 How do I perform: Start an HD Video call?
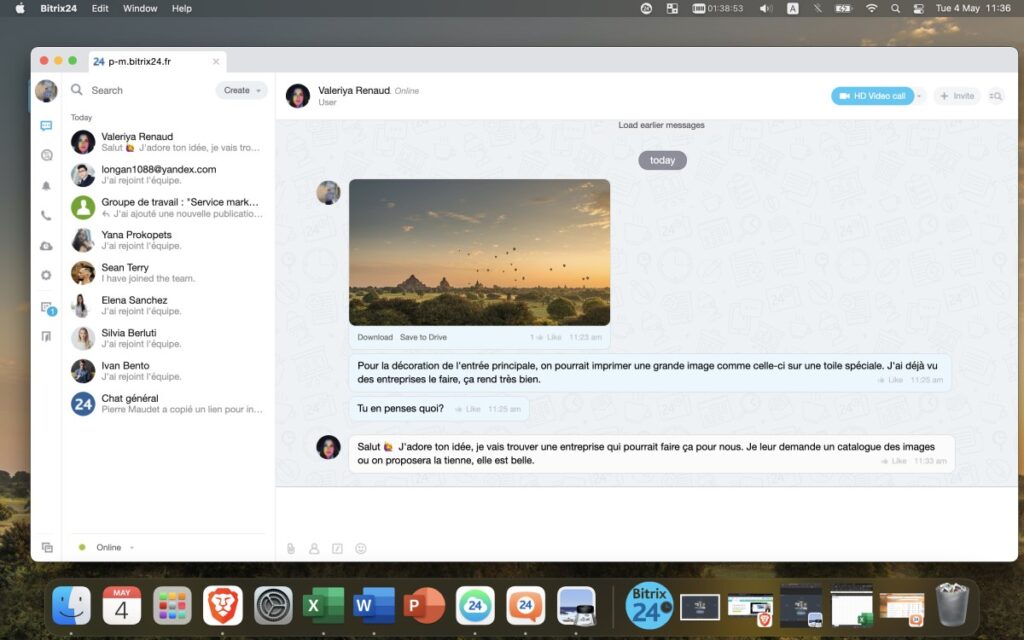click(x=872, y=96)
